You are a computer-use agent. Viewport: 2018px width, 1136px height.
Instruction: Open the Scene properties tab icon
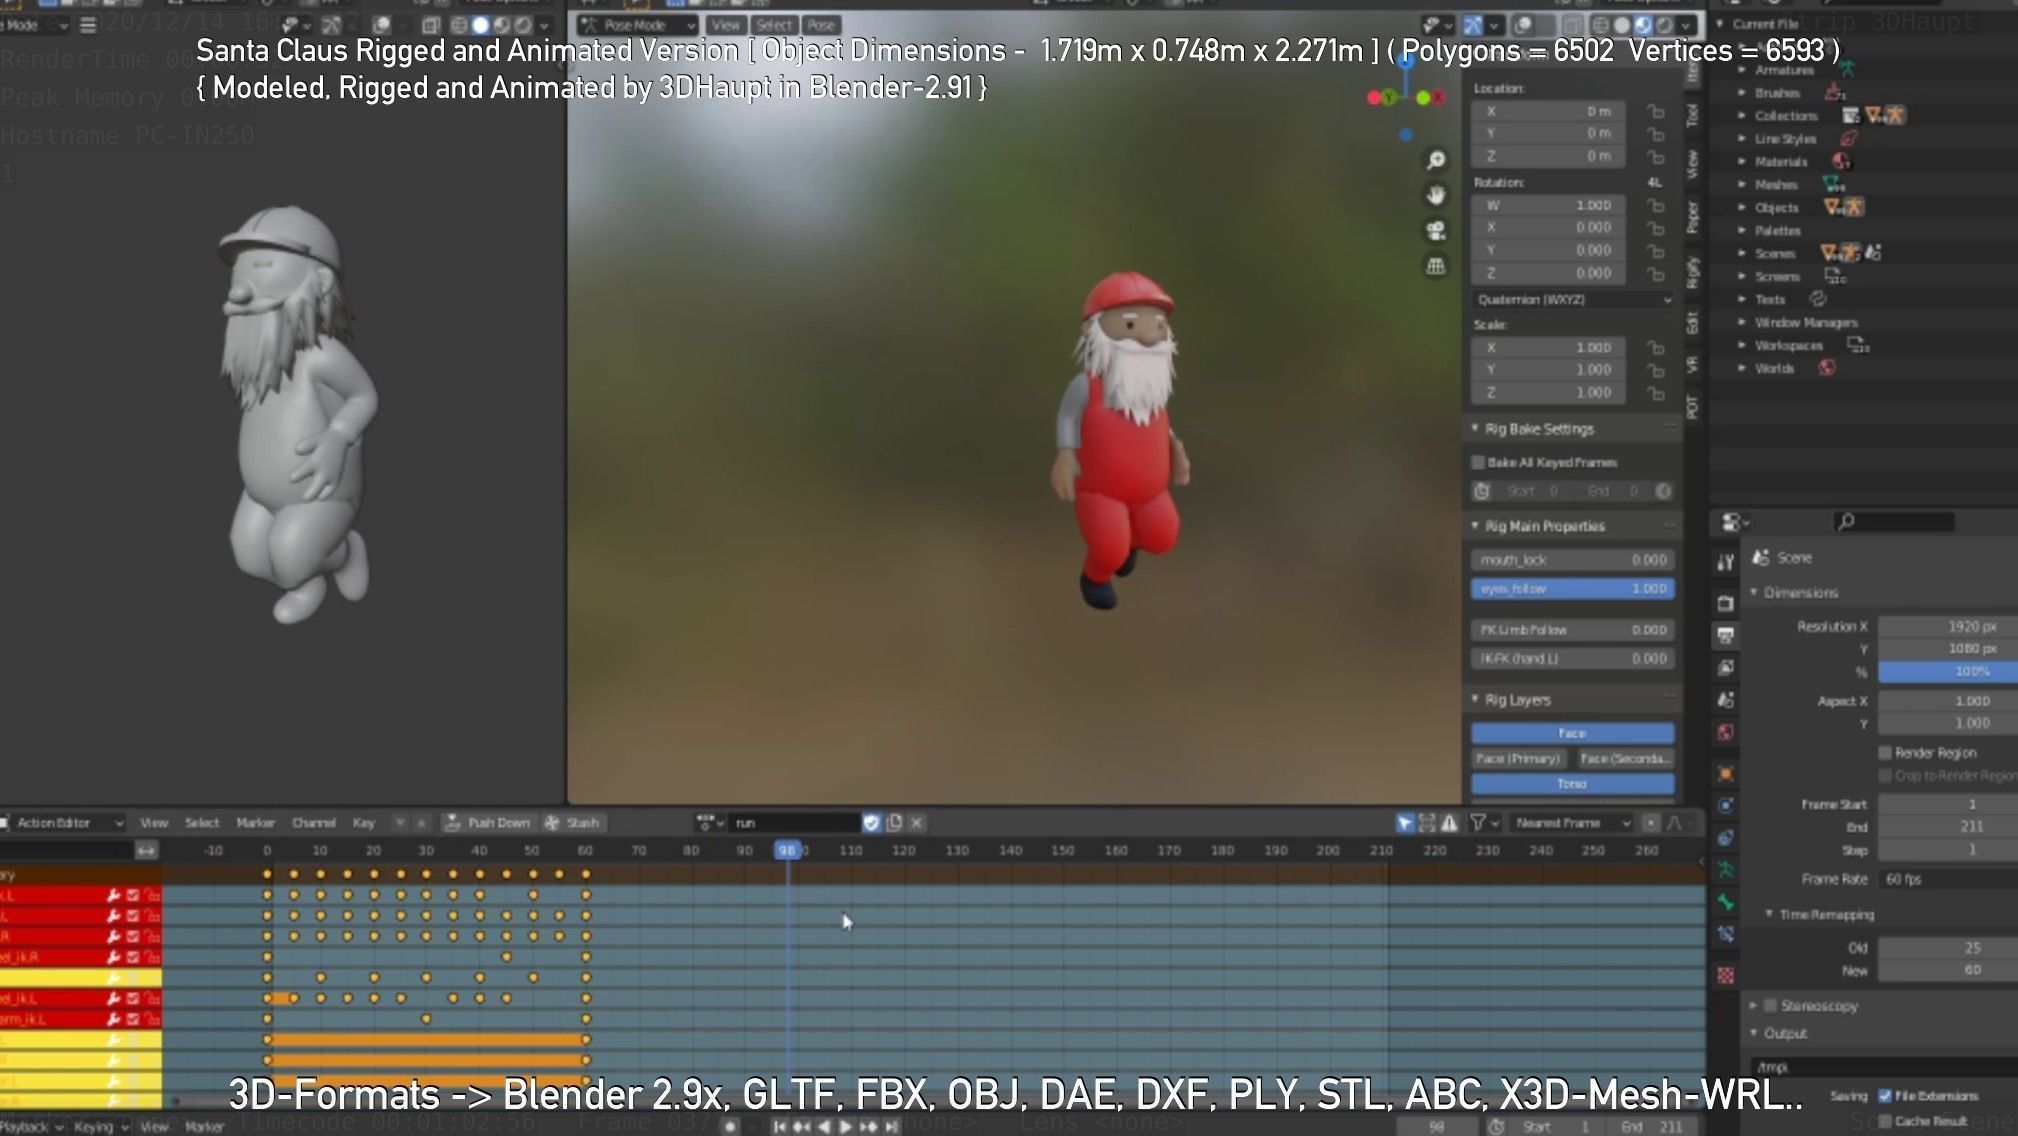(1725, 700)
